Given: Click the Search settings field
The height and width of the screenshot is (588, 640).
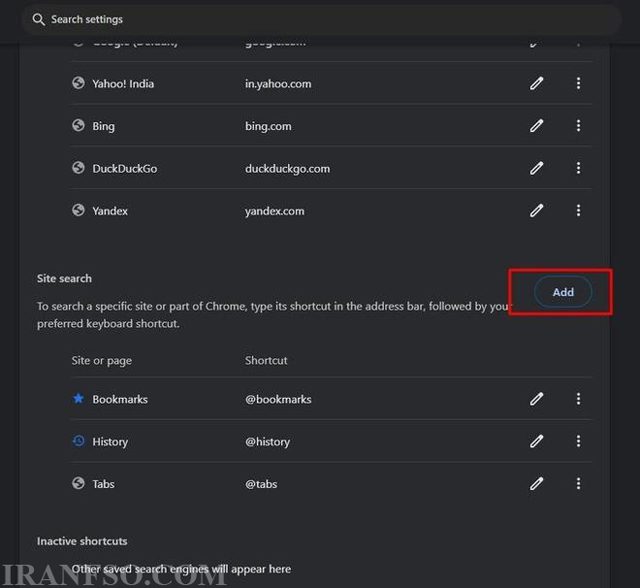Looking at the screenshot, I should [x=321, y=19].
